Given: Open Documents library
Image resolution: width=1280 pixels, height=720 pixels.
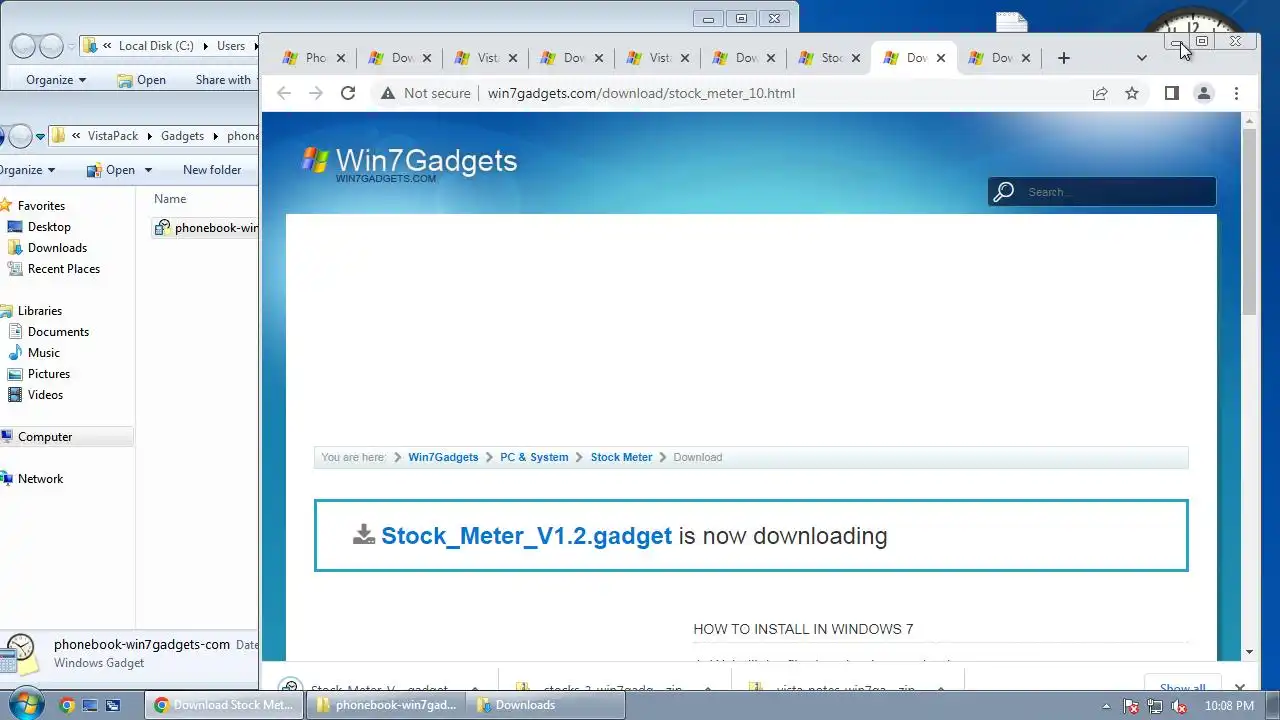Looking at the screenshot, I should pyautogui.click(x=58, y=332).
